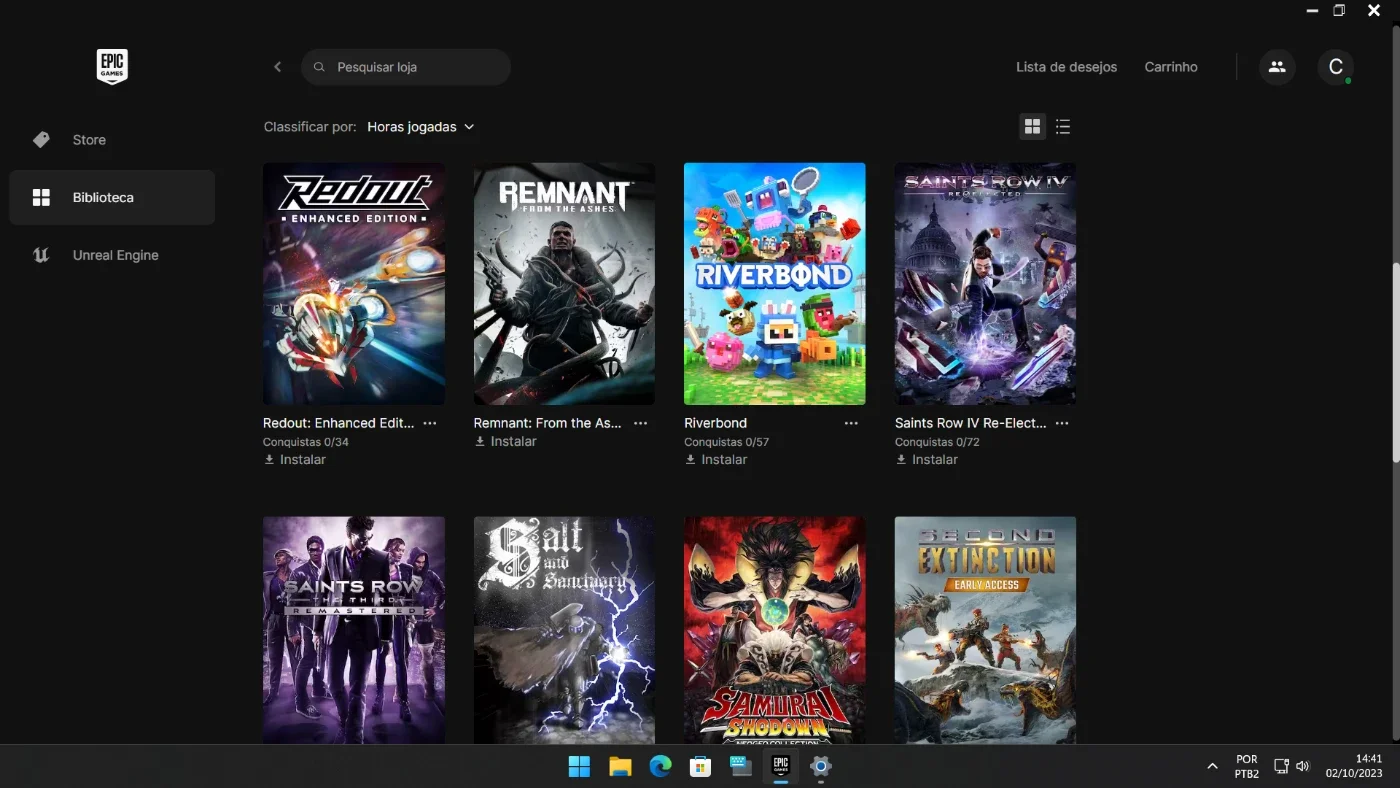This screenshot has width=1400, height=788.
Task: Go back using the left chevron arrow
Action: click(278, 67)
